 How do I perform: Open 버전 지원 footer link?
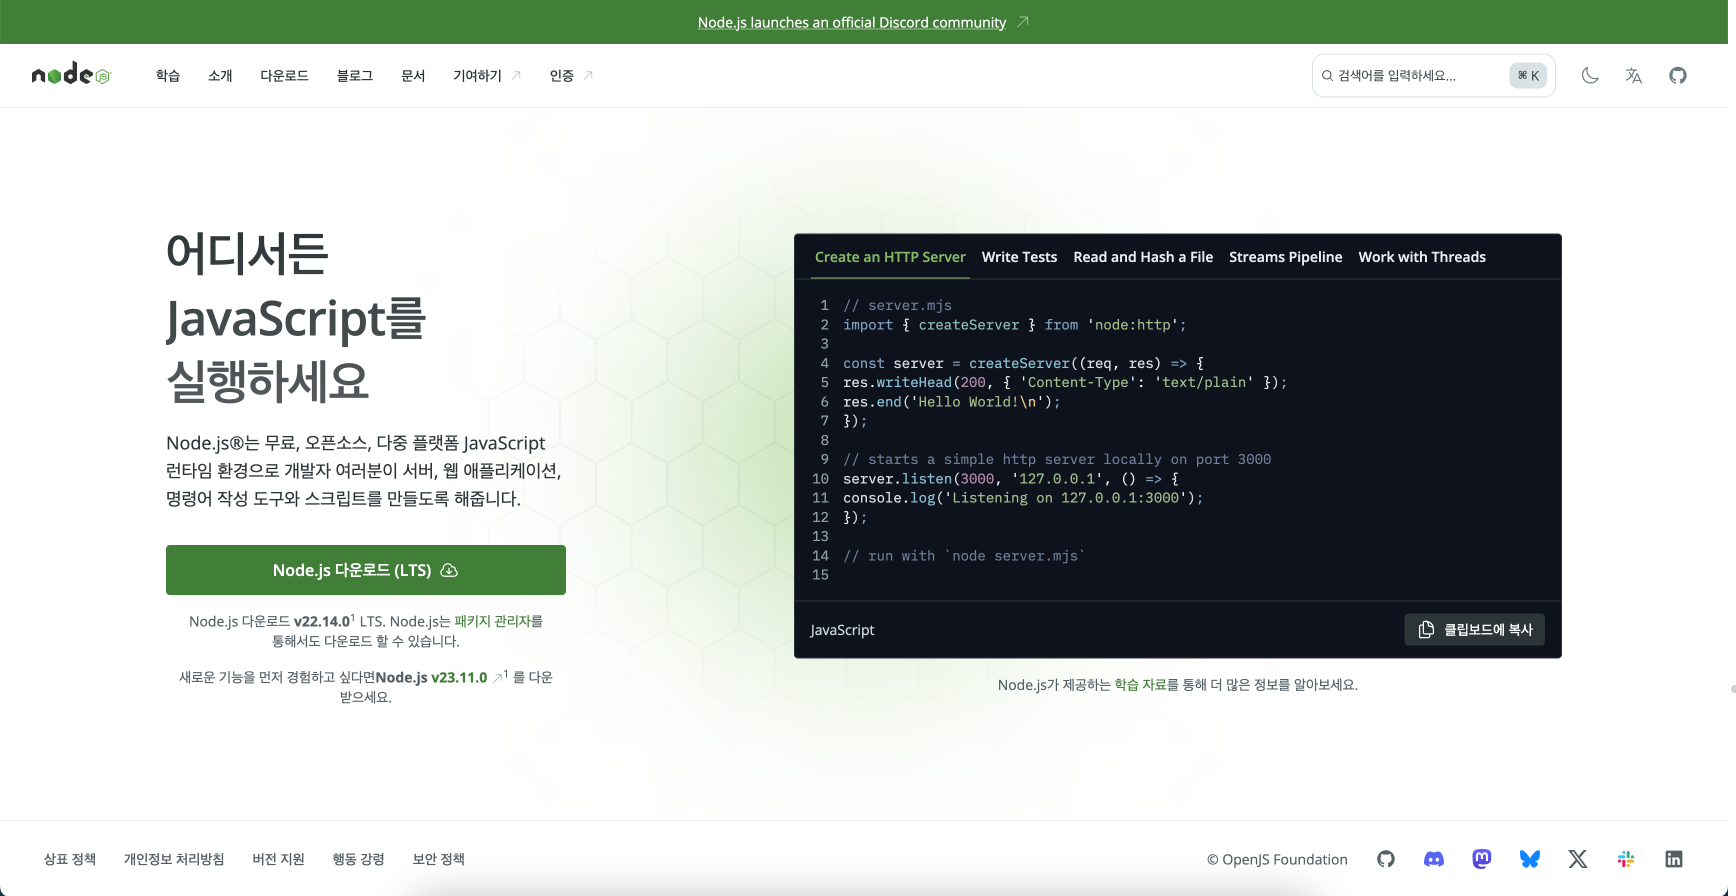(278, 859)
